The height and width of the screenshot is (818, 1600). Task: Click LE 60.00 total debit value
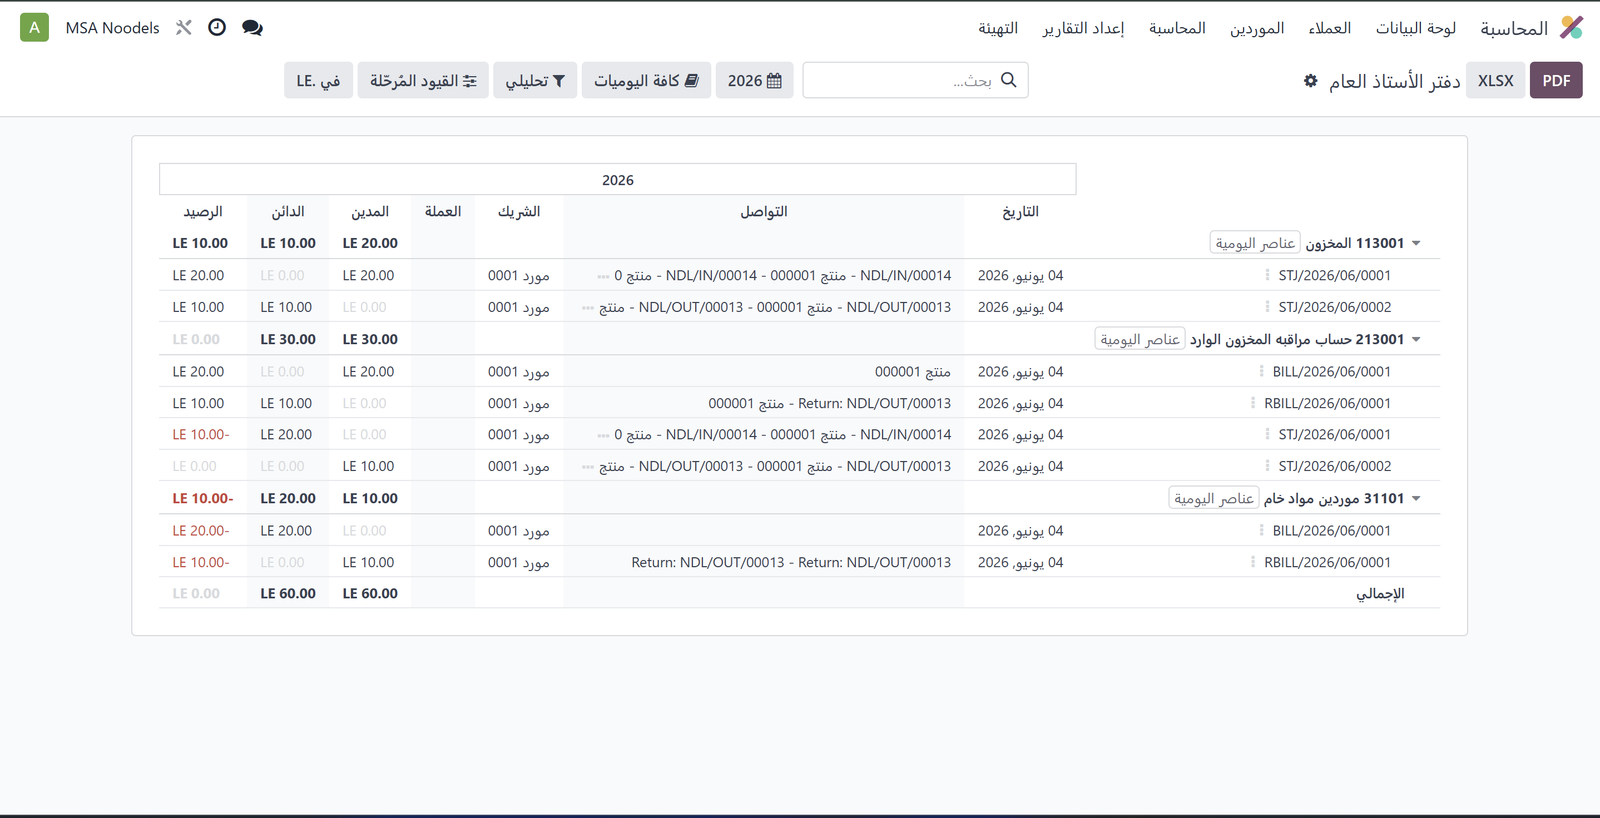(370, 593)
